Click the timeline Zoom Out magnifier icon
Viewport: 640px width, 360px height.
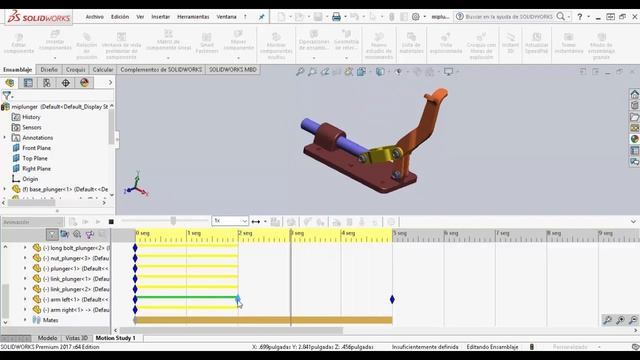pyautogui.click(x=633, y=320)
